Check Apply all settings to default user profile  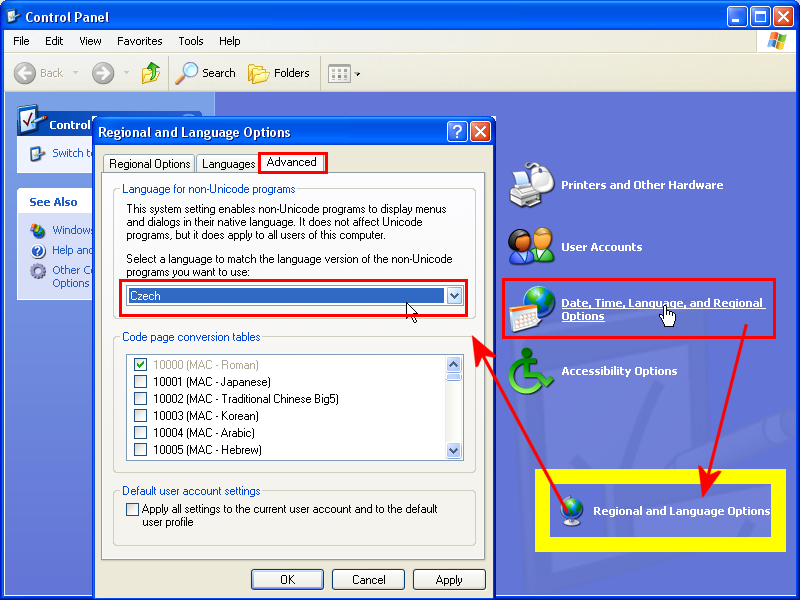pos(132,509)
